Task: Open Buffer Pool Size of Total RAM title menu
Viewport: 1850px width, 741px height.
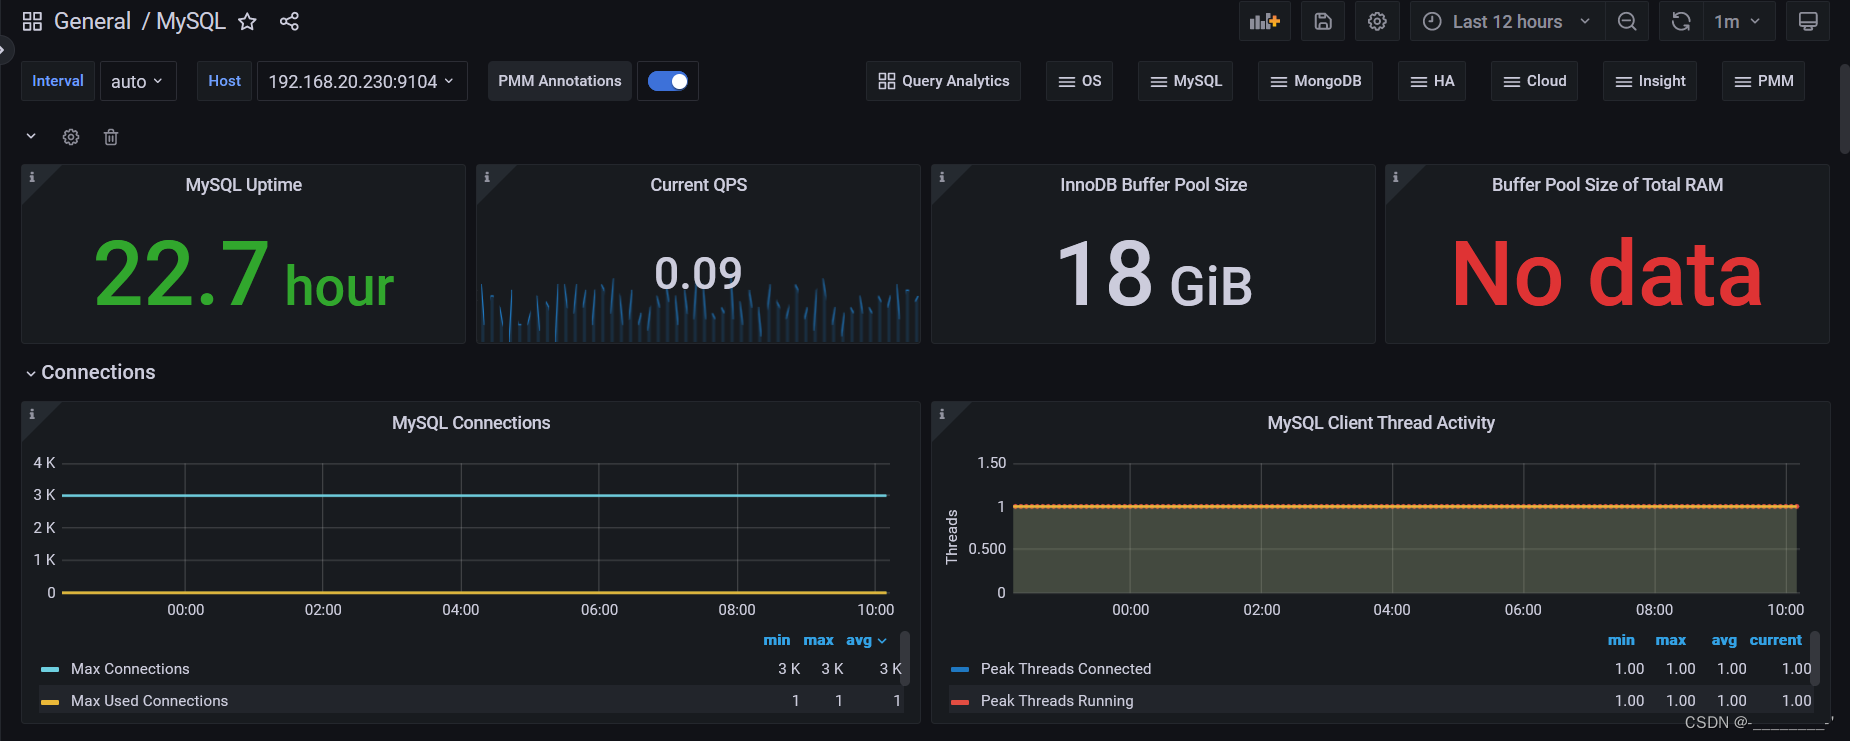Action: pos(1608,185)
